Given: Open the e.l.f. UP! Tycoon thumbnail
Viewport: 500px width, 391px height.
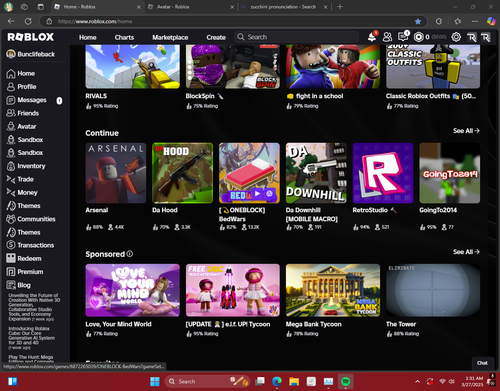Looking at the screenshot, I should 233,290.
